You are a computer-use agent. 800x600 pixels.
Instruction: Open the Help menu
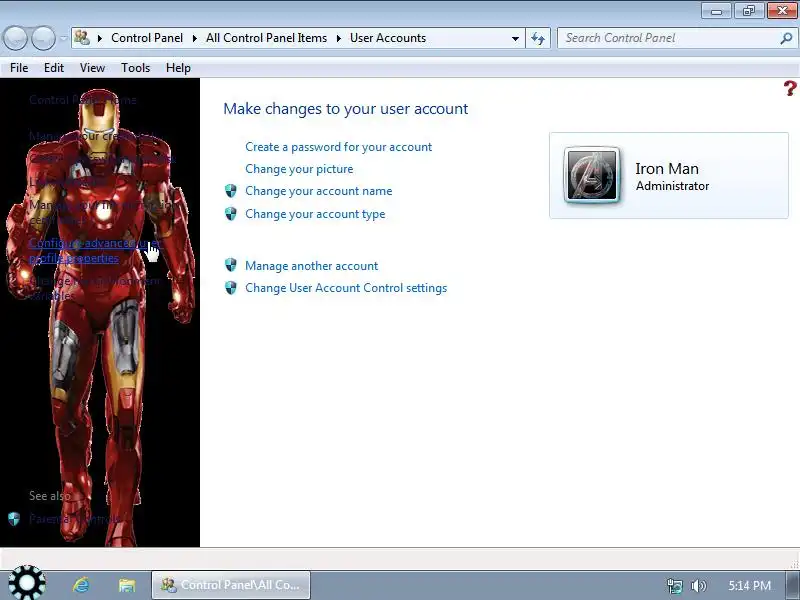tap(178, 68)
